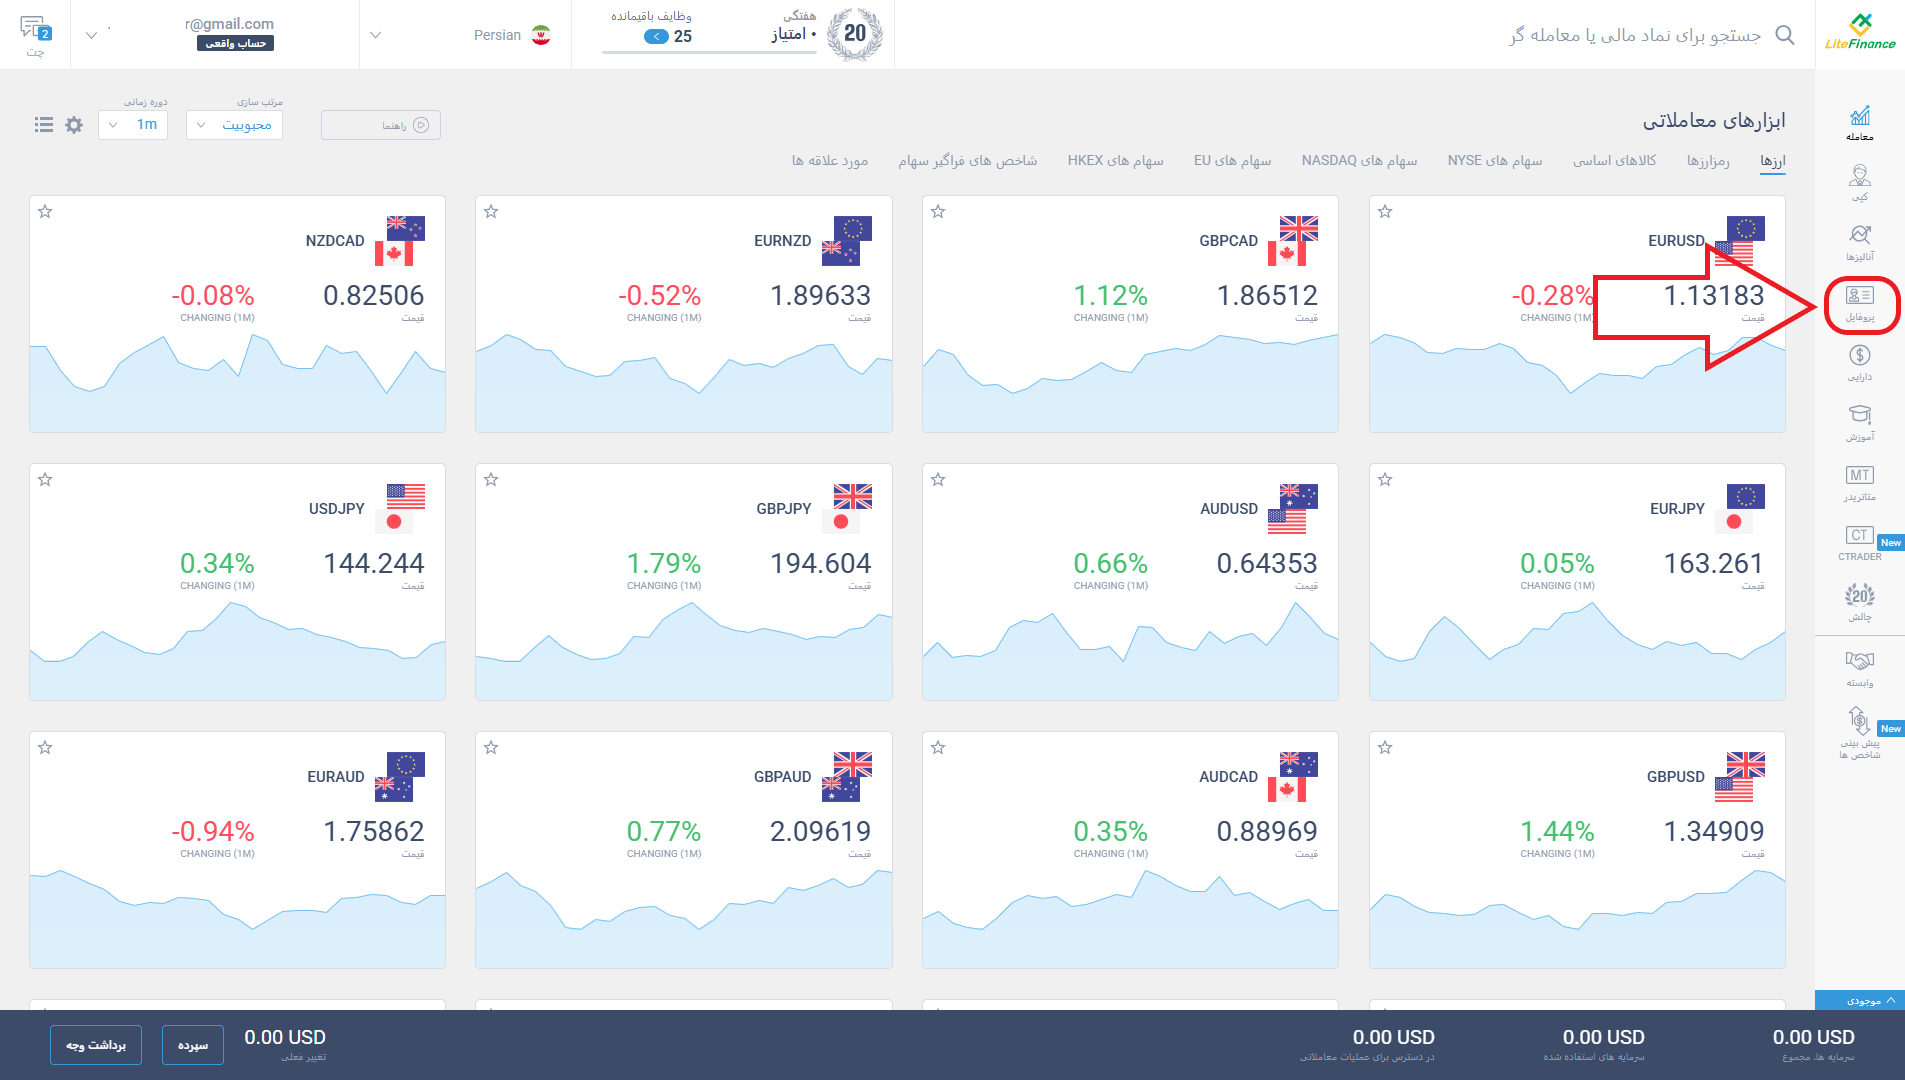Image resolution: width=1905 pixels, height=1080 pixels.
Task: Favorite GBPCAD with its star
Action: point(938,211)
